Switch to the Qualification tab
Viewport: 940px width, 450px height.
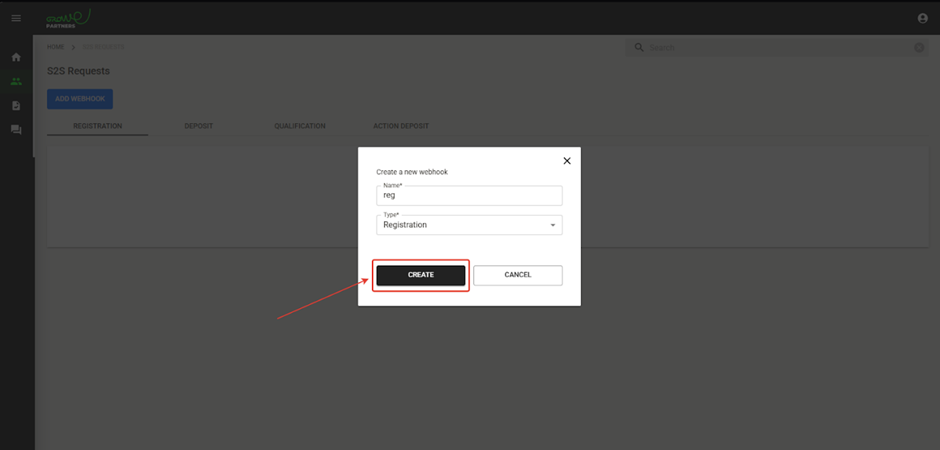click(x=300, y=126)
